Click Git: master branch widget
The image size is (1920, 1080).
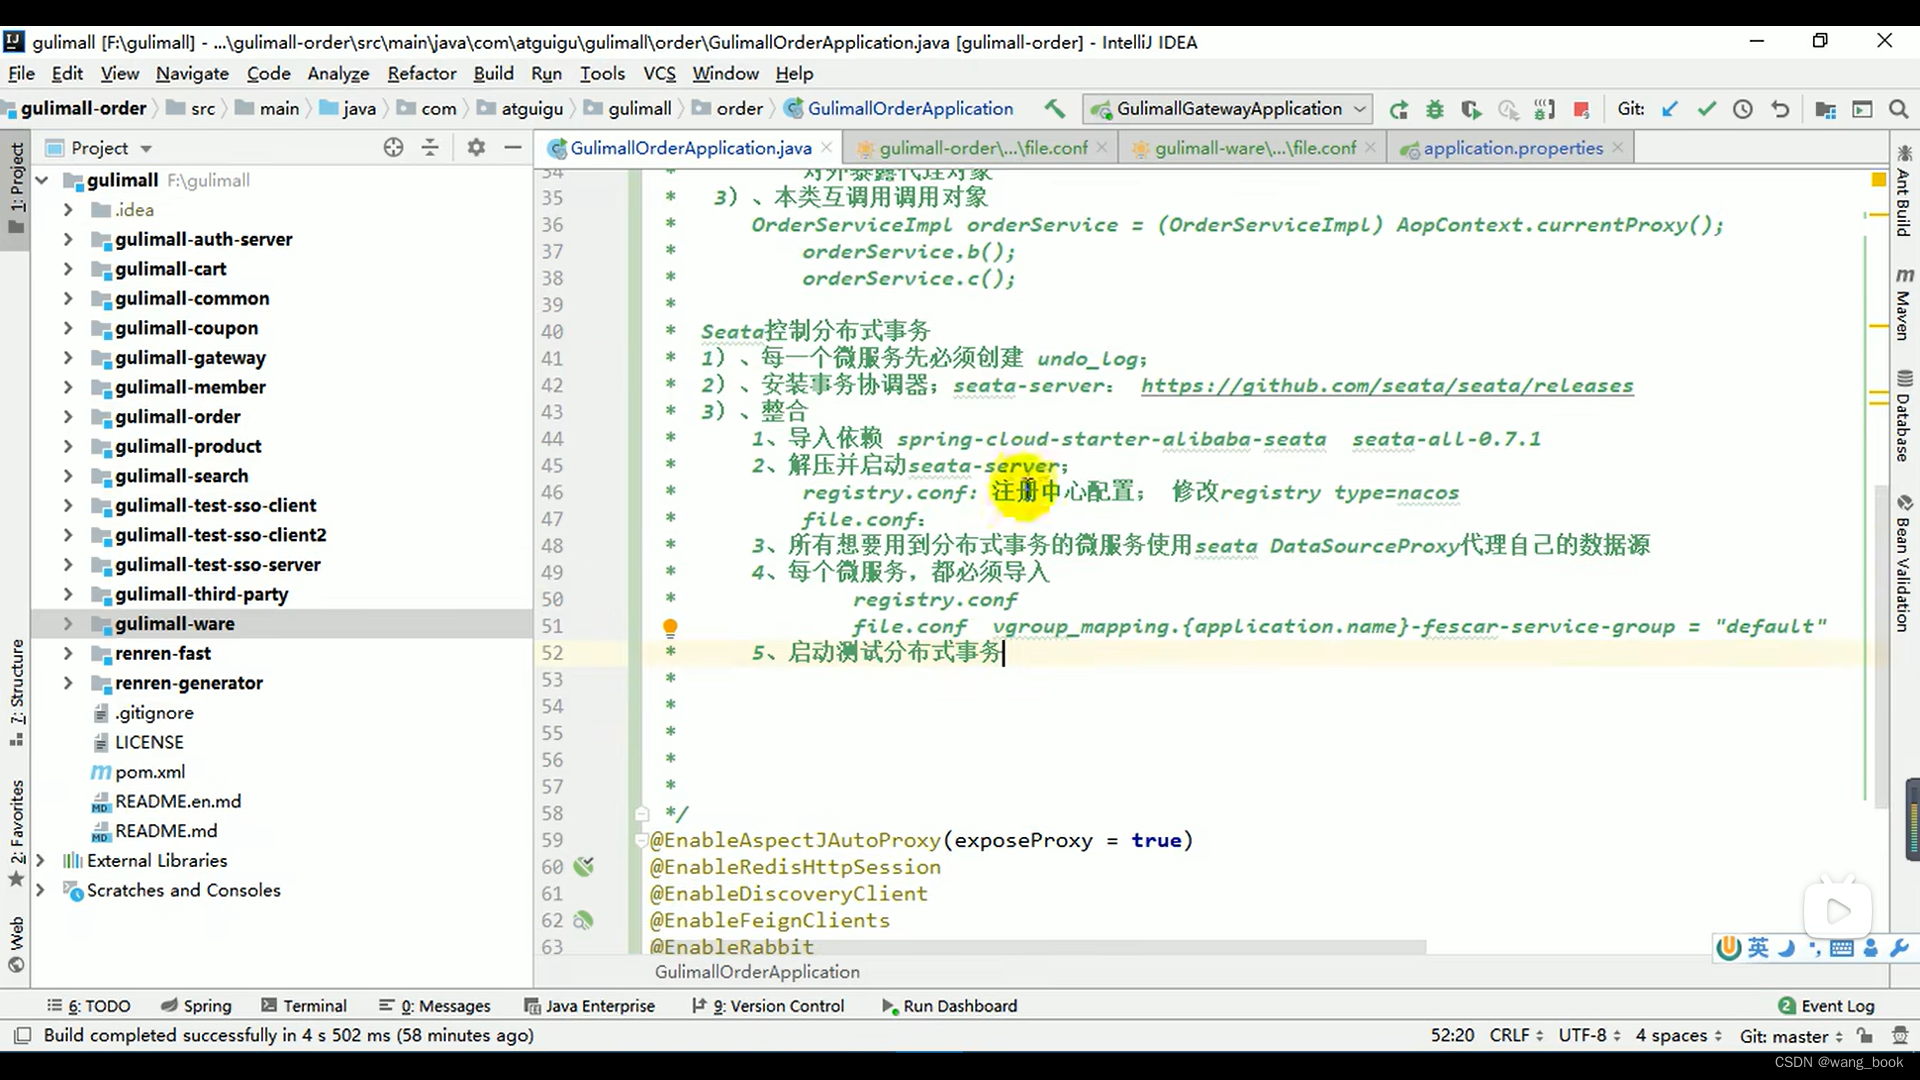coord(1790,1036)
